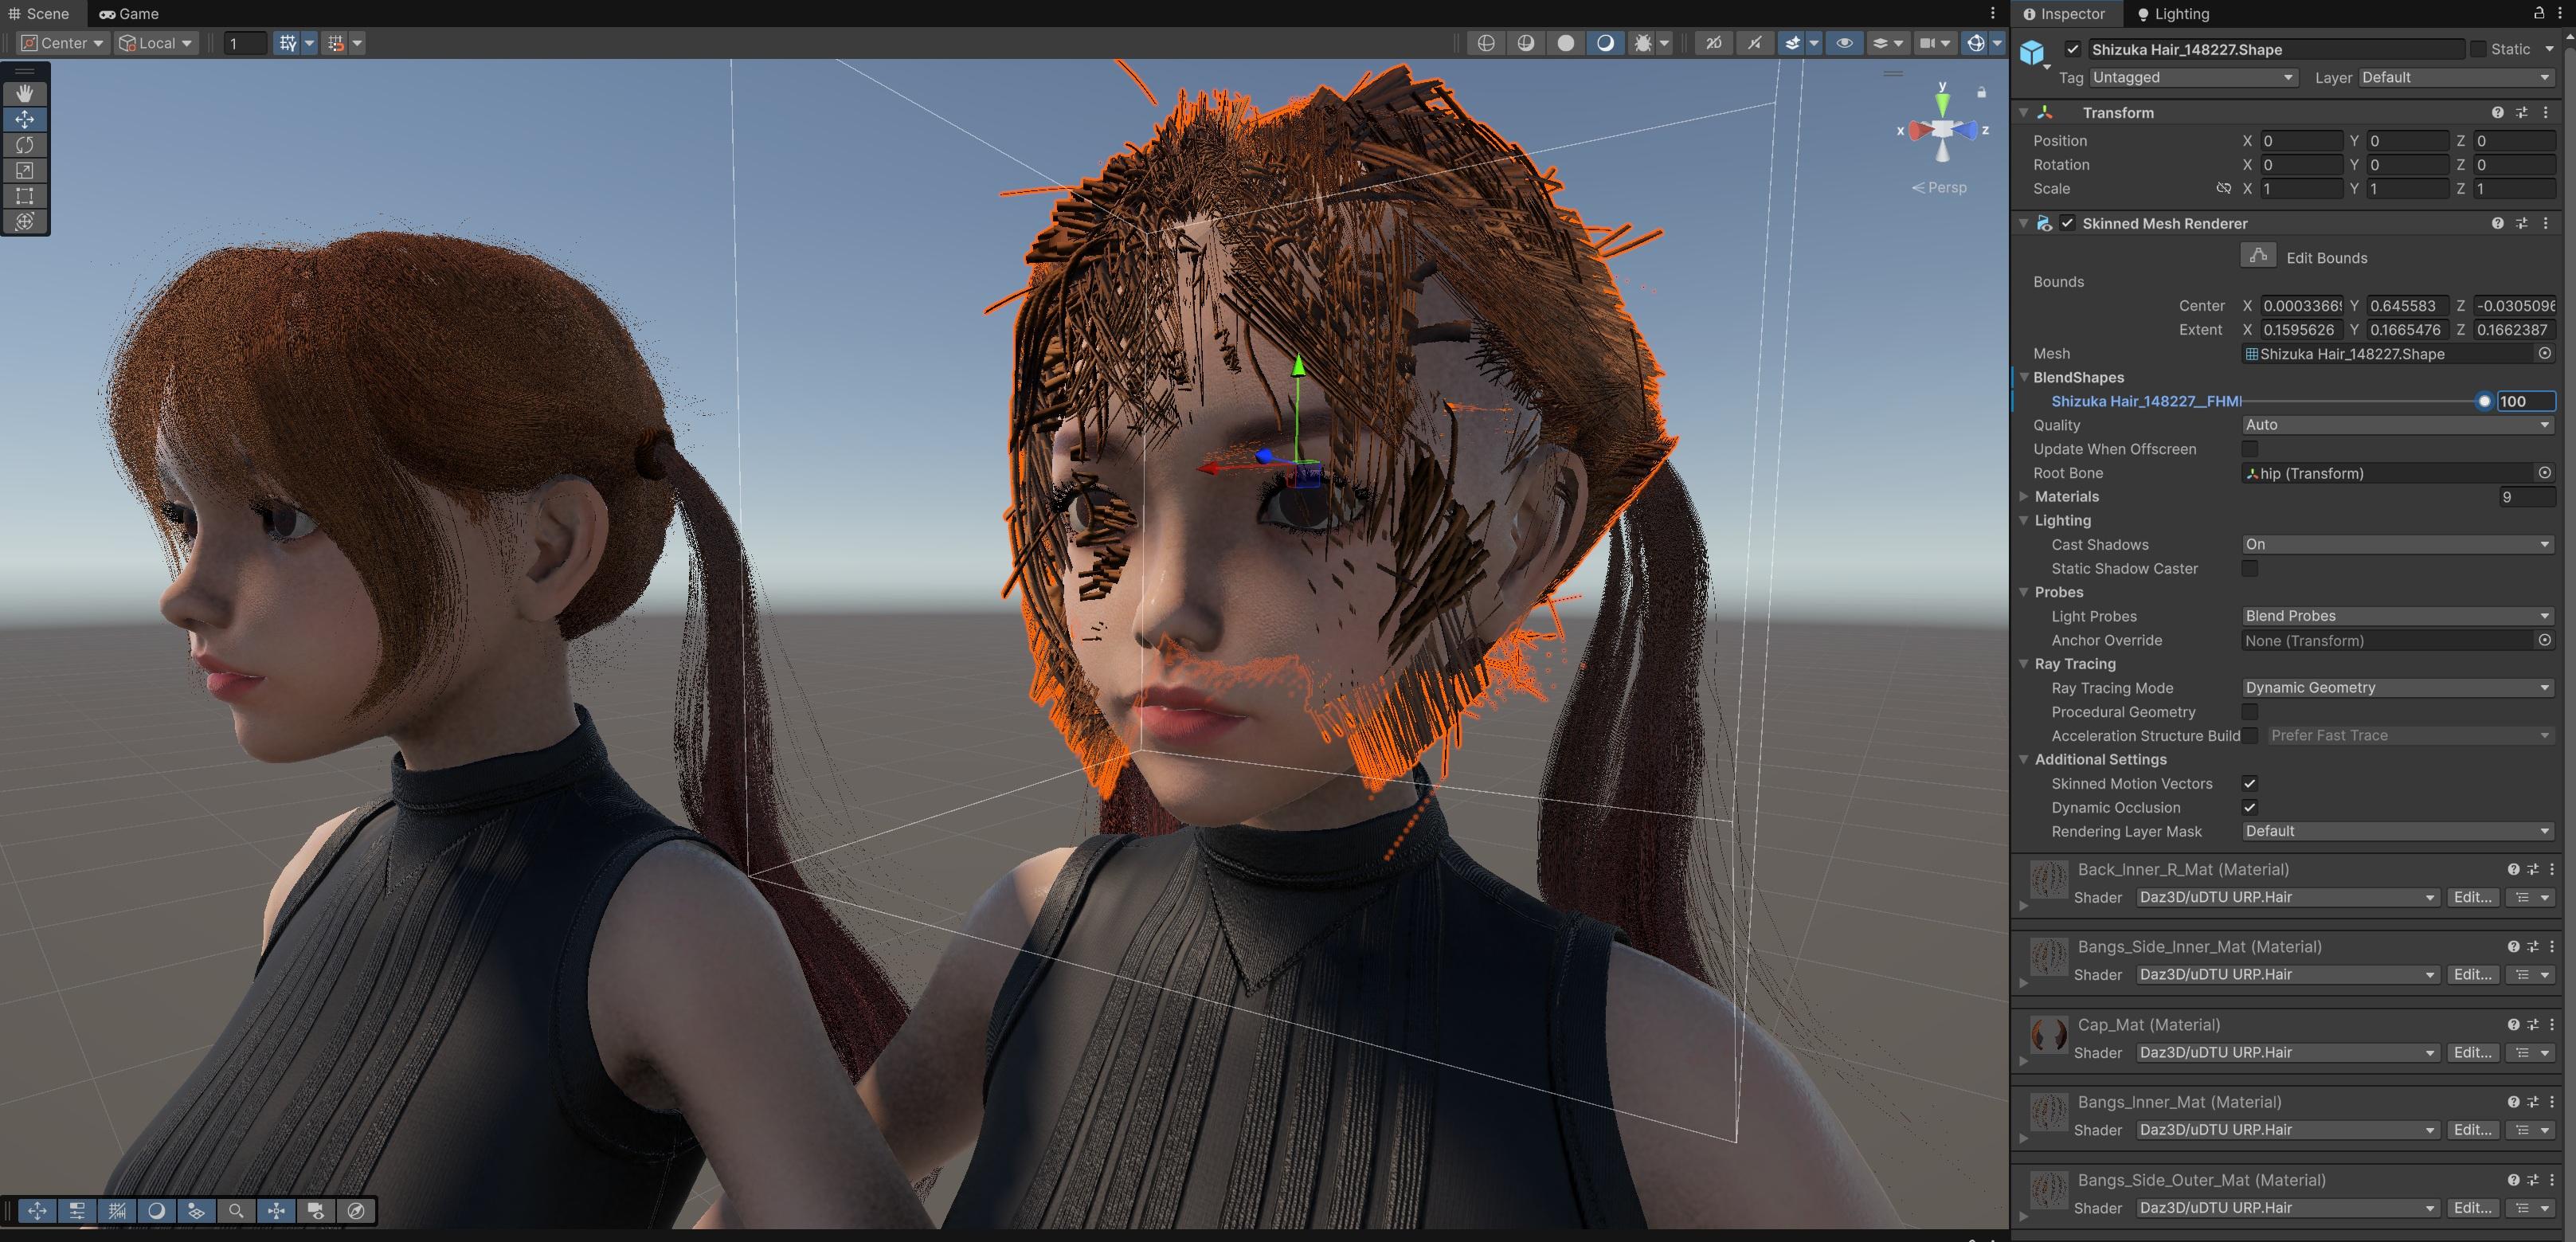Click blendshape Shizuka Hair slider handle

click(2484, 401)
